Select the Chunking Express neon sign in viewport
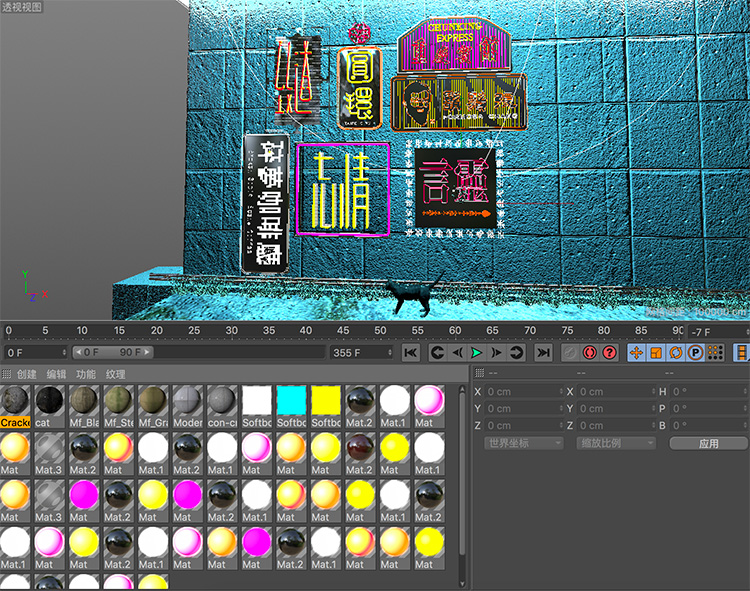Viewport: 750px width, 591px height. [x=454, y=45]
